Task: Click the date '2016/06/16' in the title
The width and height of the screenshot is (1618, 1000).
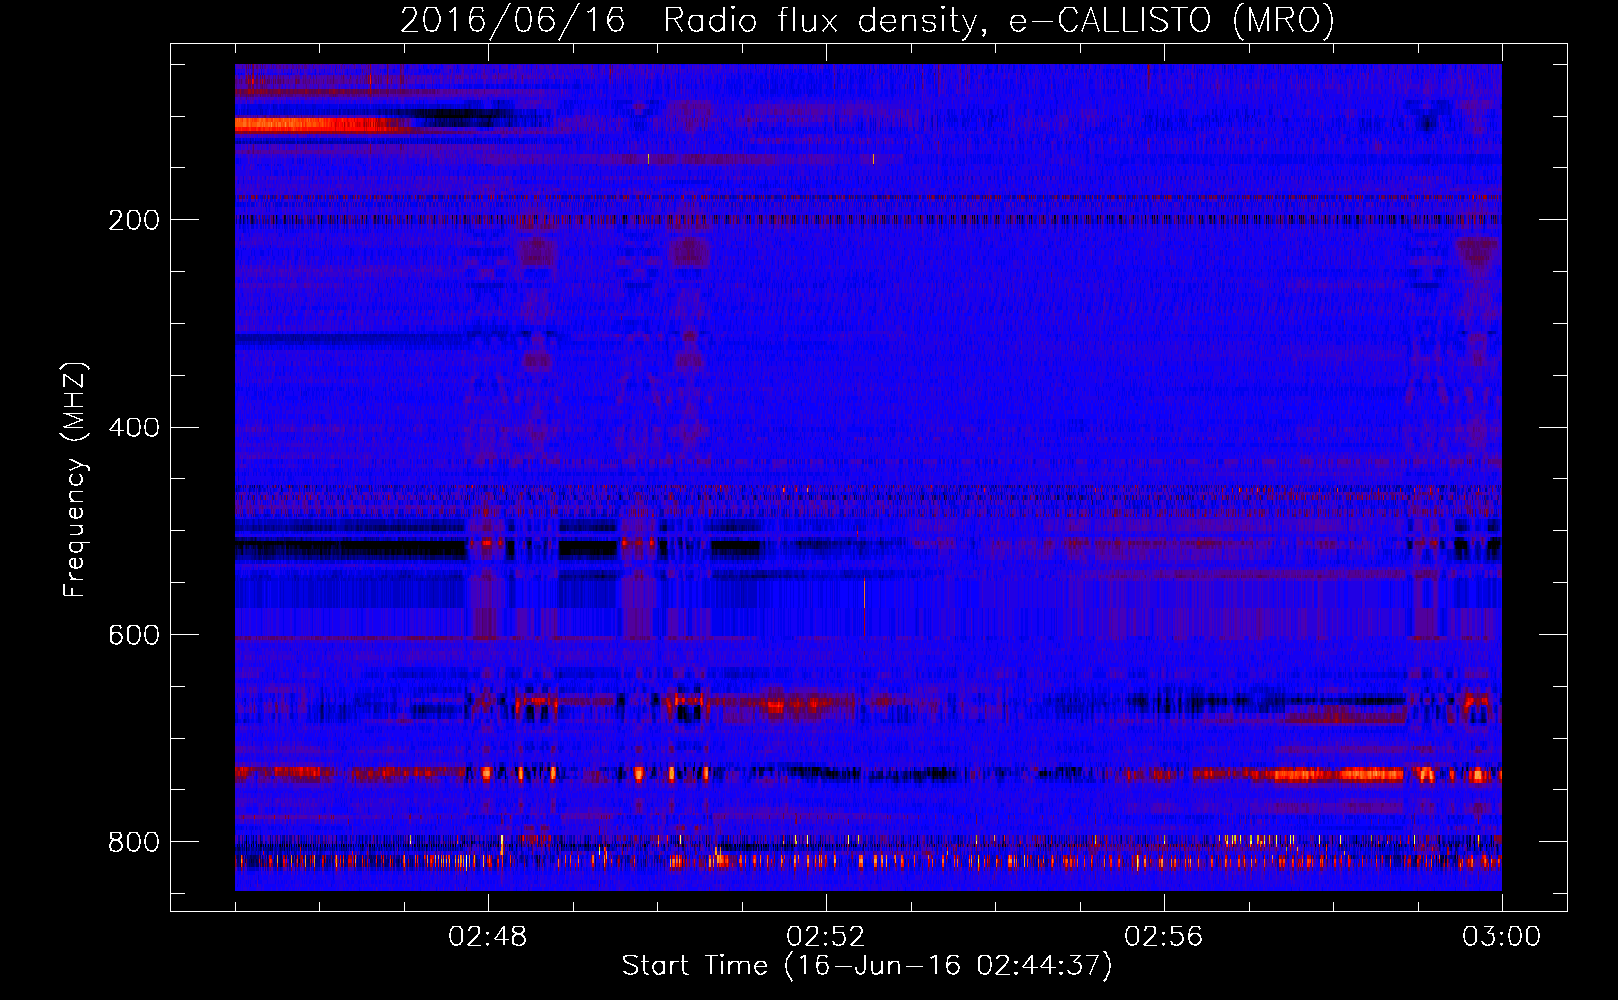Action: [513, 20]
